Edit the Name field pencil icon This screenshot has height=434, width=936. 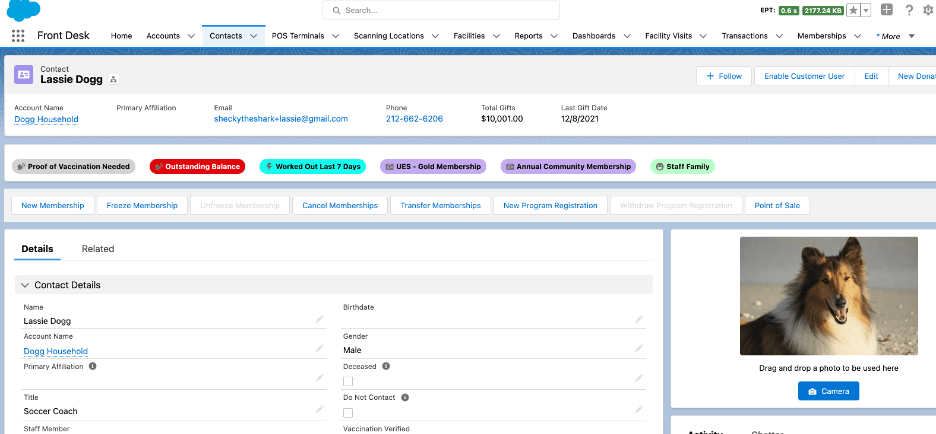click(x=319, y=319)
